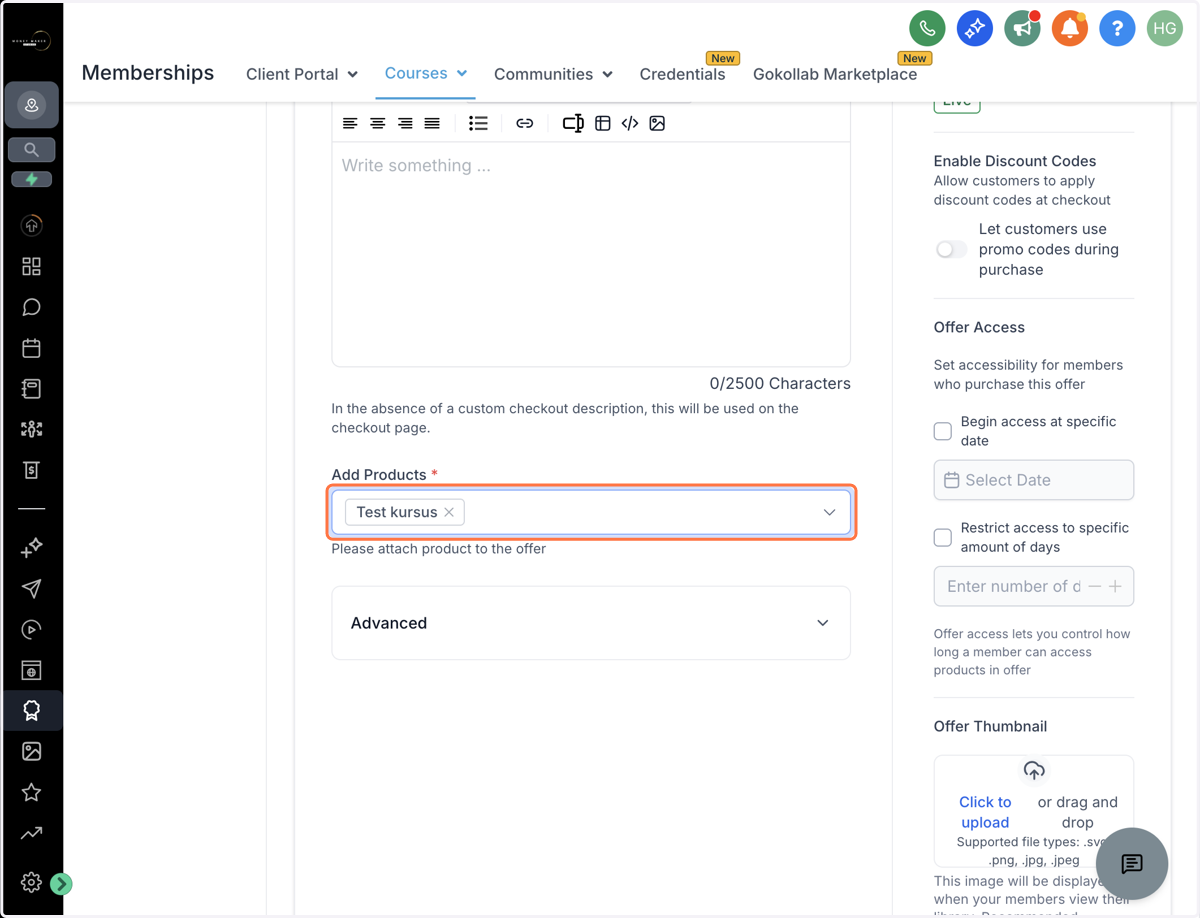Click the Click to upload link
The height and width of the screenshot is (918, 1200).
pos(985,812)
